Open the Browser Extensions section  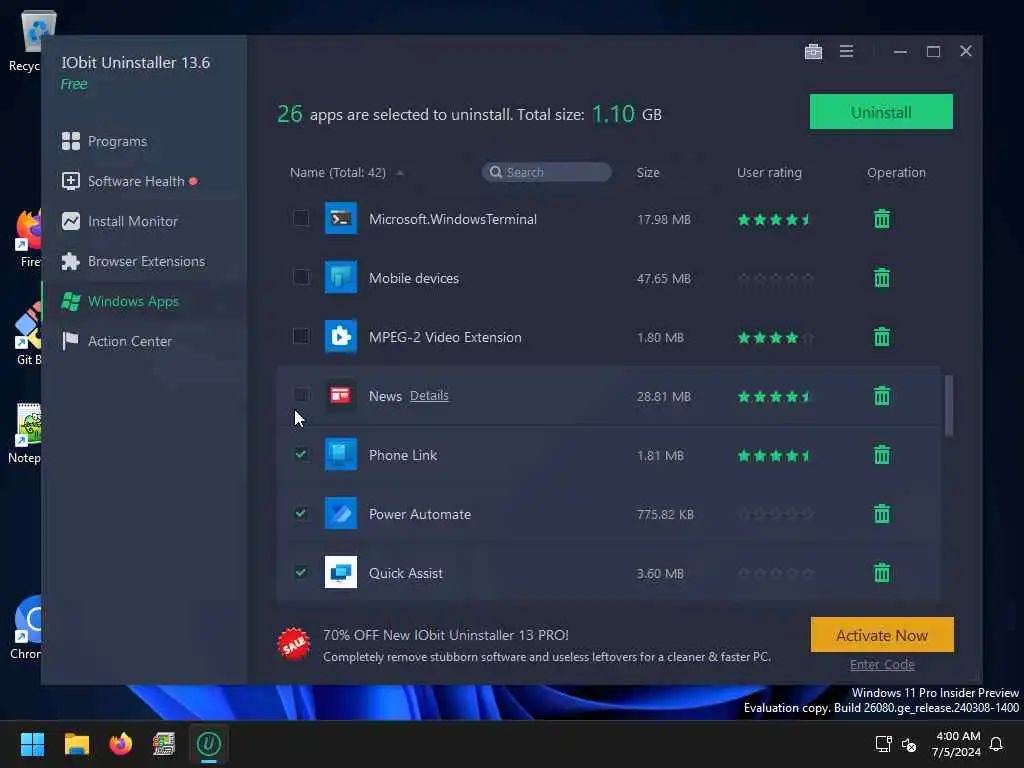(133, 261)
